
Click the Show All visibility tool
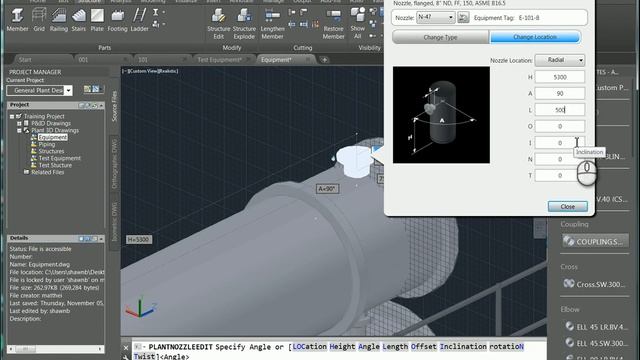[358, 24]
